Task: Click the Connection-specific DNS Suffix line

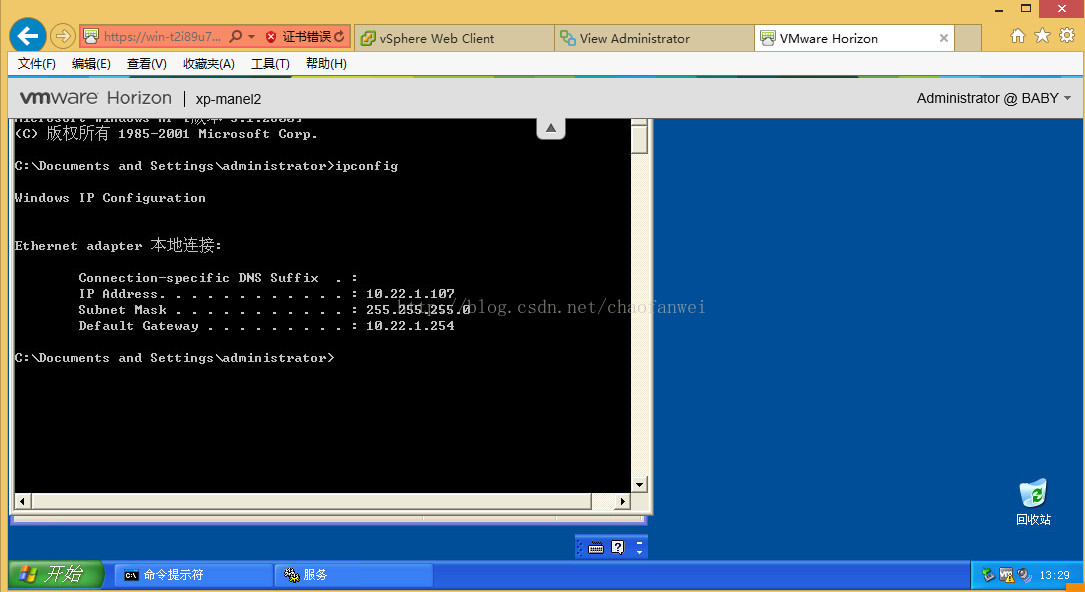Action: click(x=218, y=278)
